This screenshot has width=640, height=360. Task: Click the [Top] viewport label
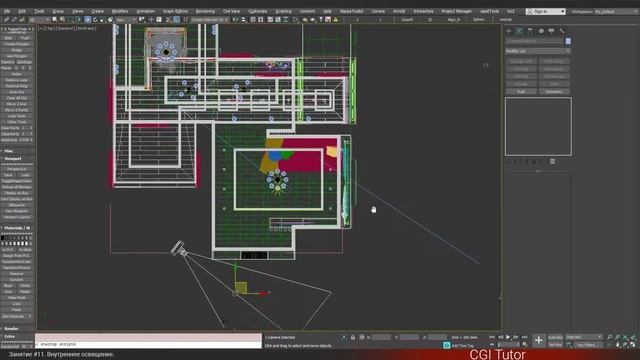click(x=49, y=29)
